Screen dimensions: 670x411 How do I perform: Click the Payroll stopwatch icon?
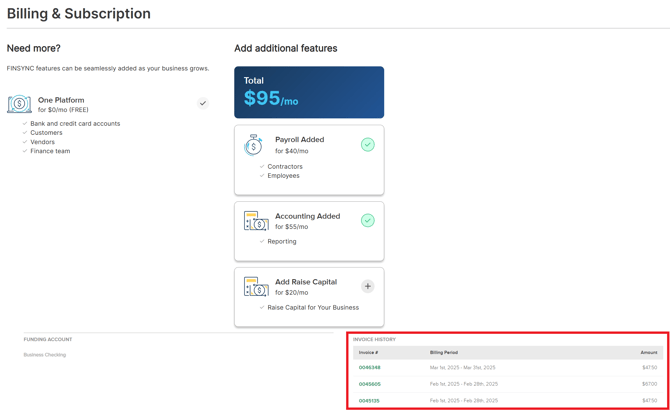(x=254, y=145)
